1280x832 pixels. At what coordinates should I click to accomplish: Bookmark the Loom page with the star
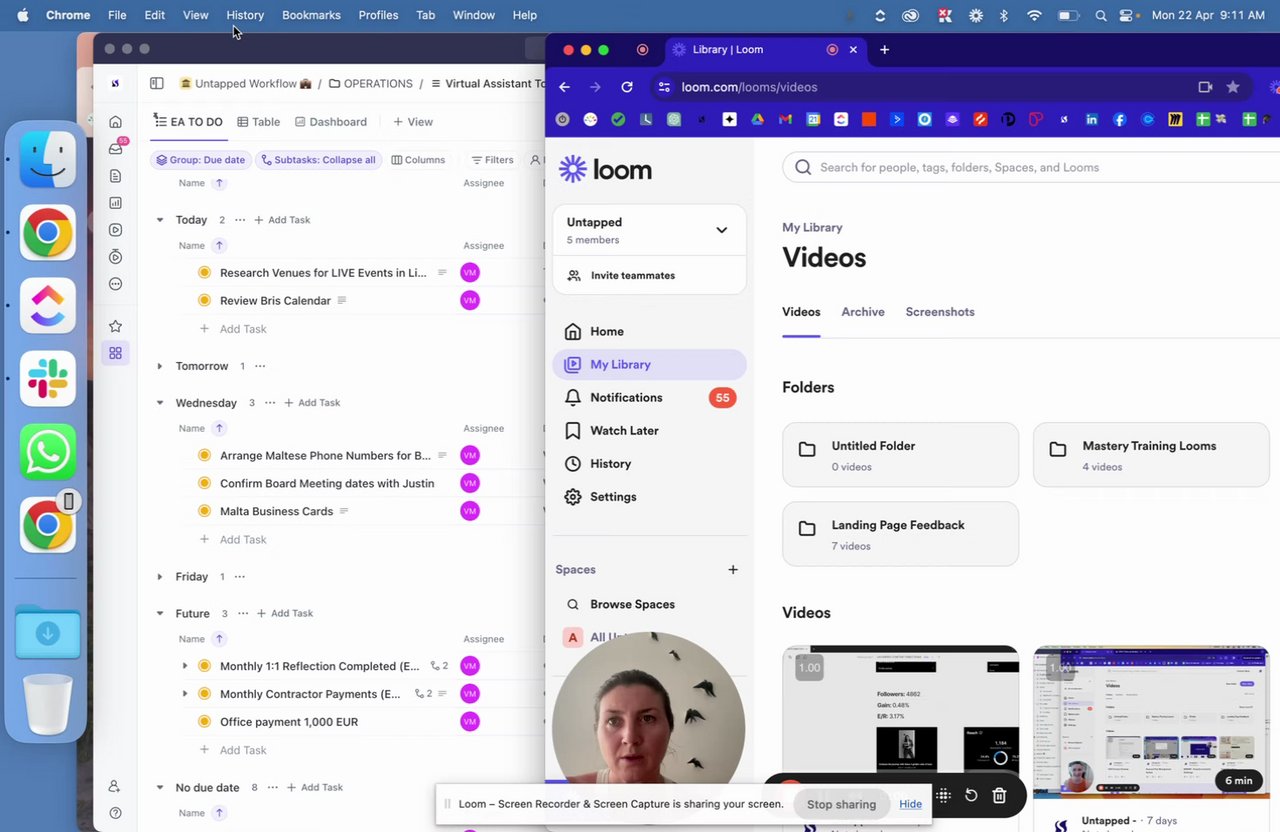point(1233,87)
